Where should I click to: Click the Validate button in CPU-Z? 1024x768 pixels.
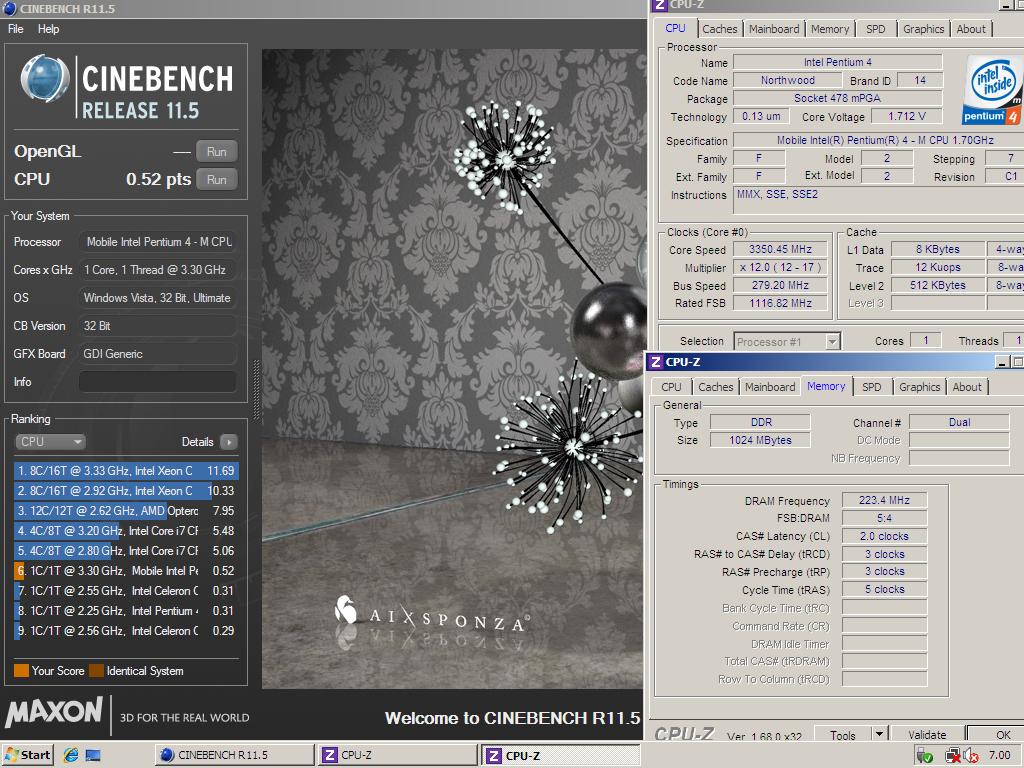(927, 735)
